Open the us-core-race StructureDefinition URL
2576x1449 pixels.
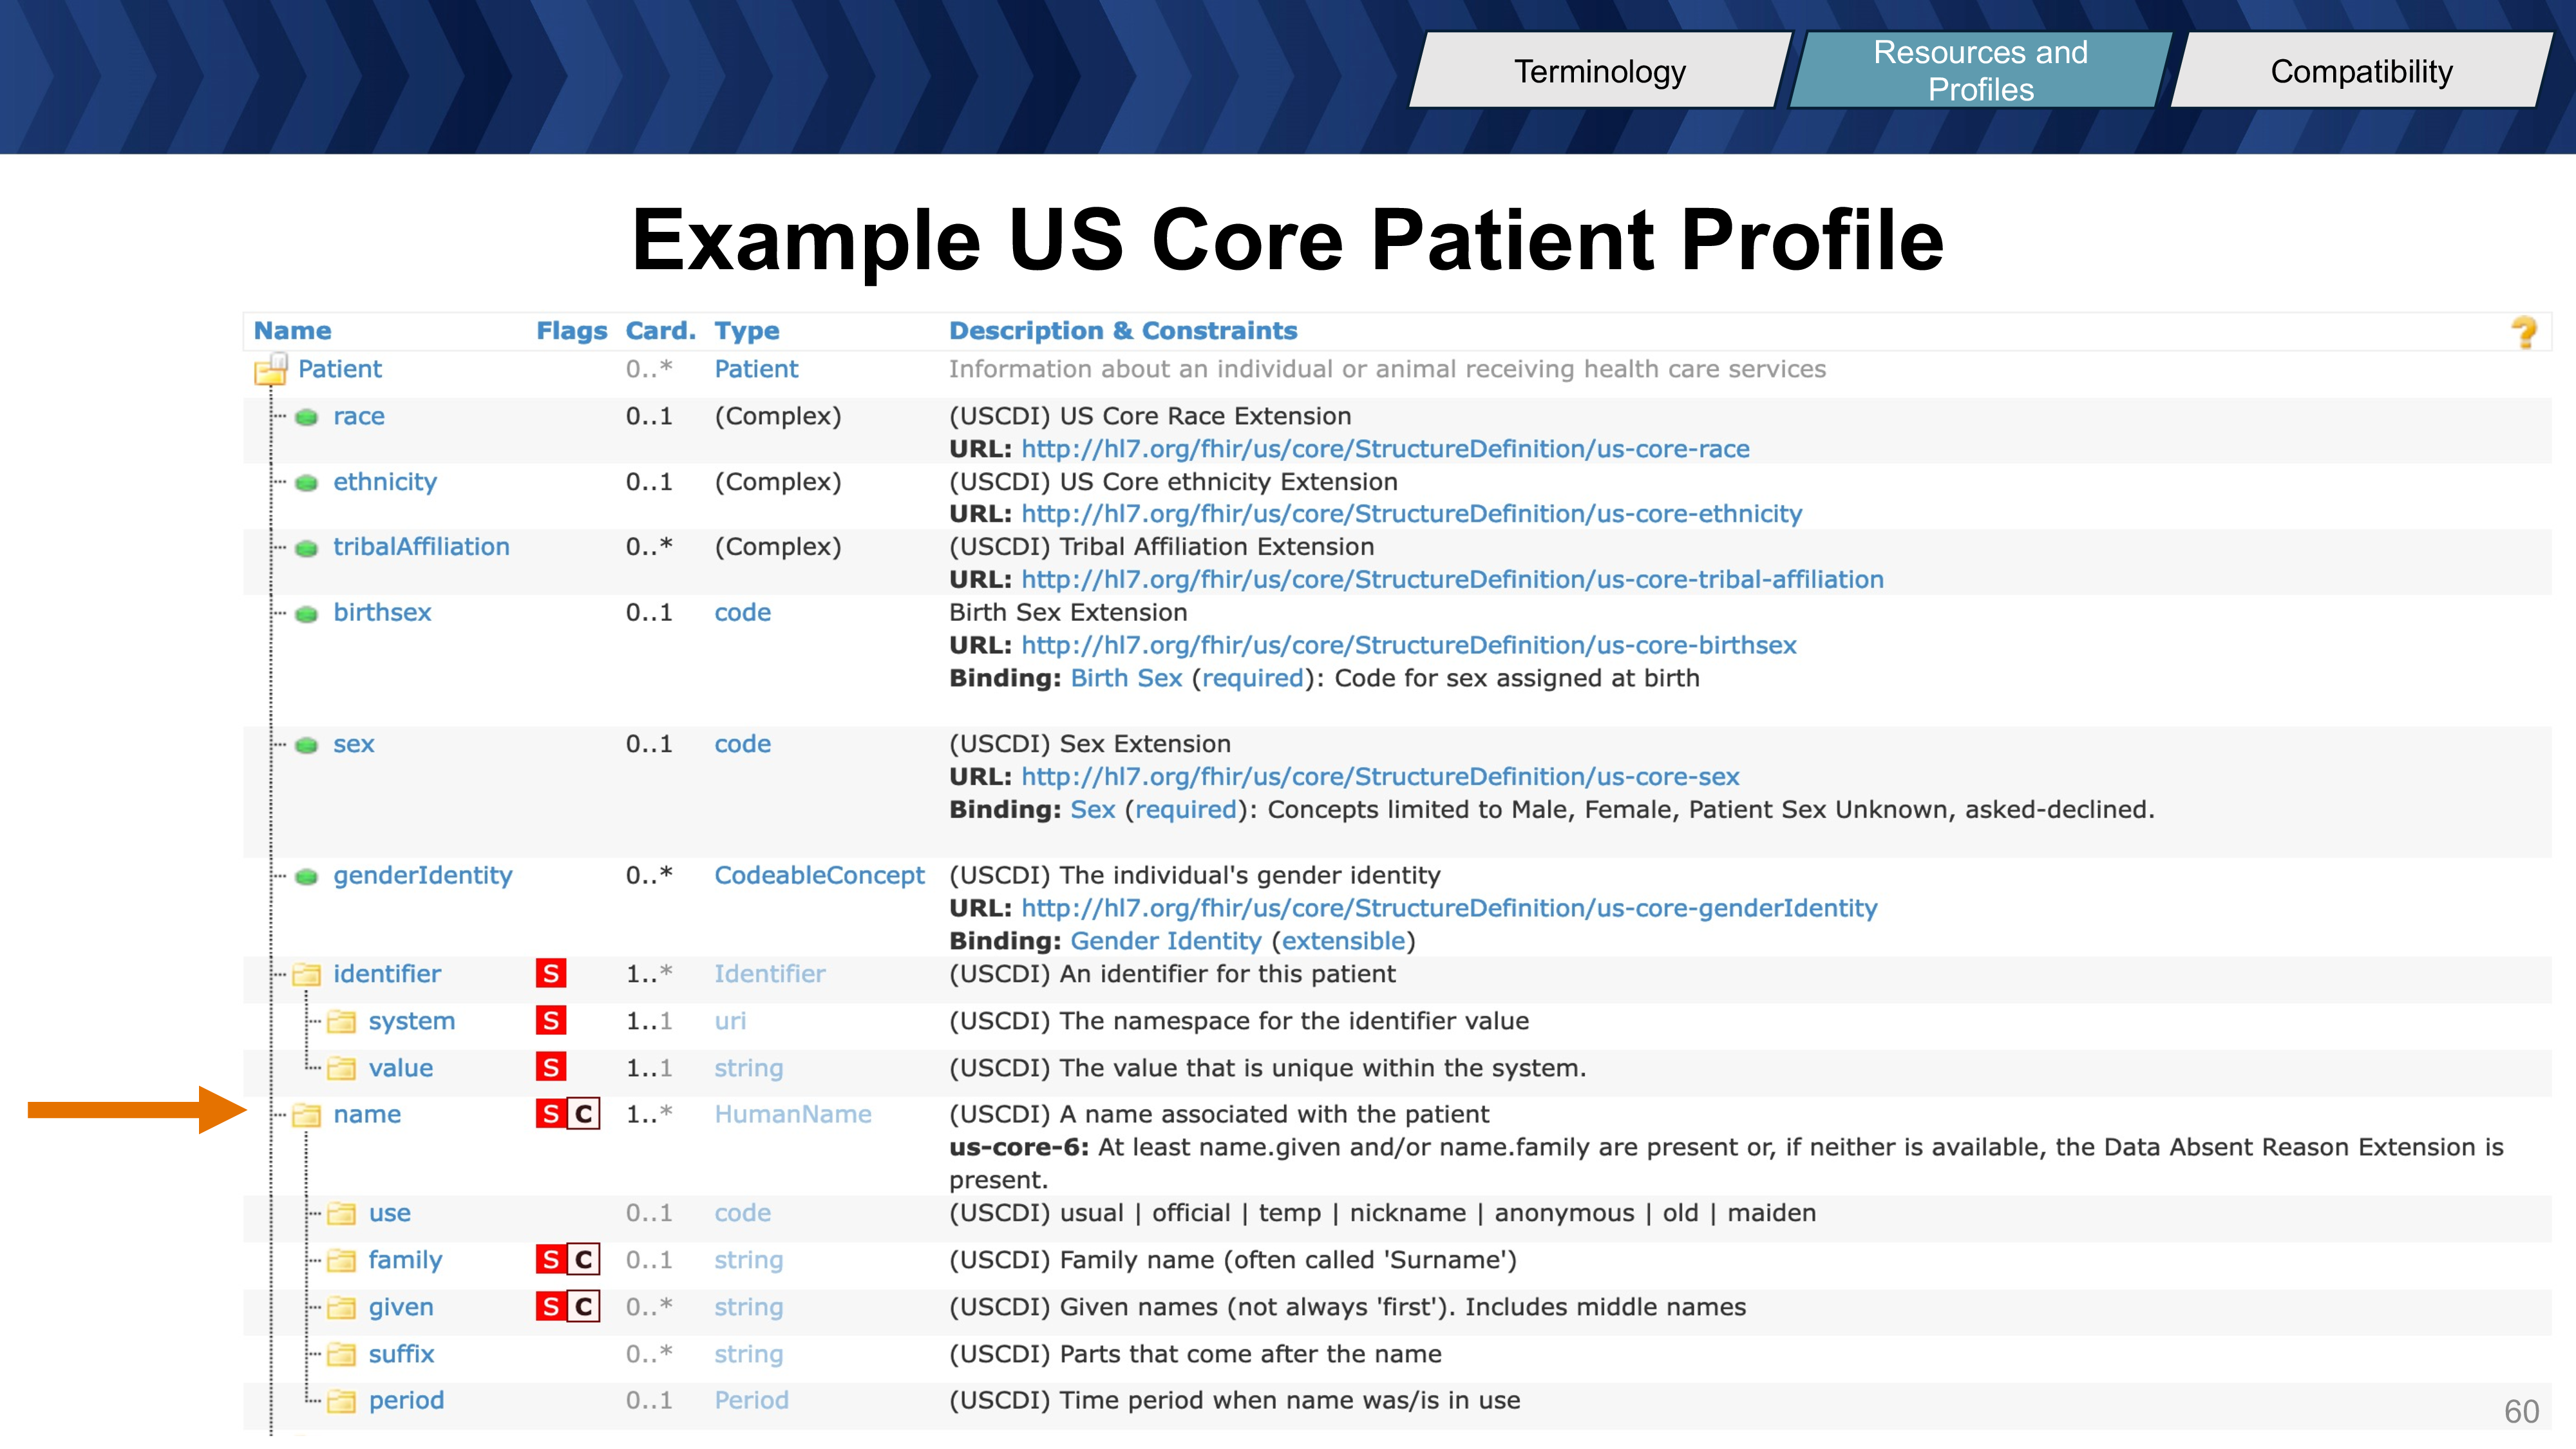click(x=1385, y=449)
